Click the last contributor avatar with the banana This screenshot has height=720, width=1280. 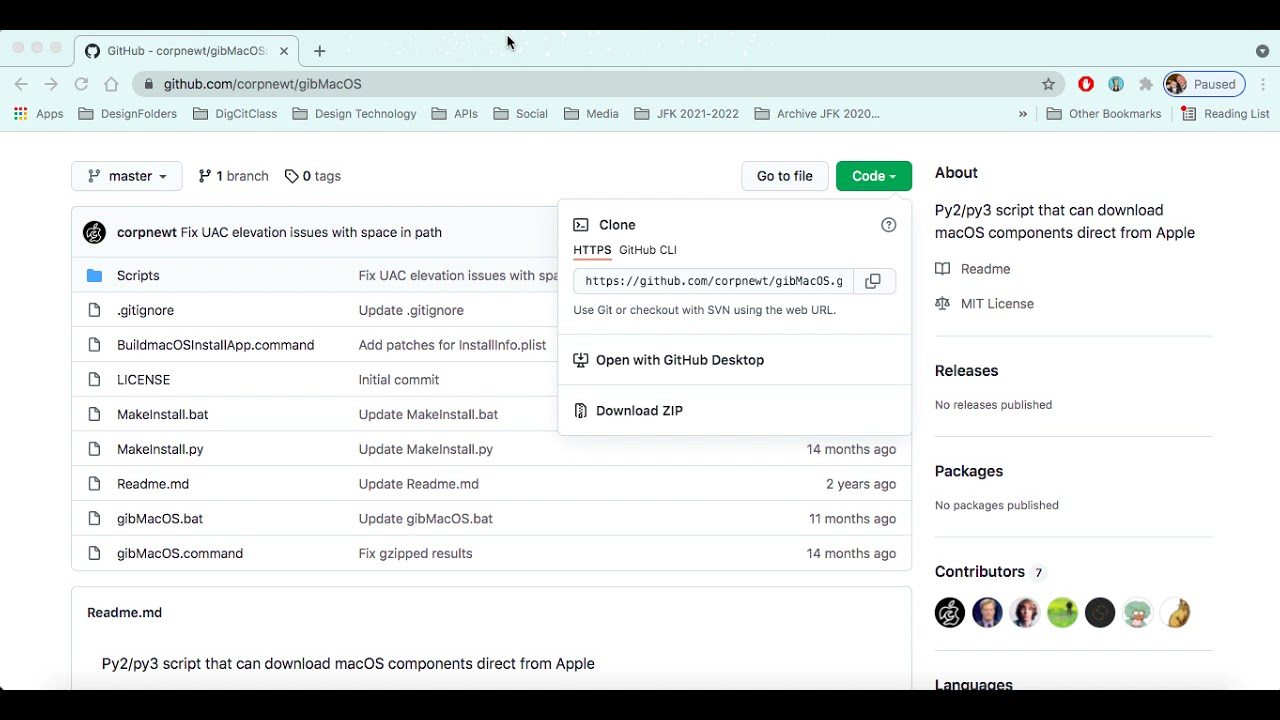[x=1176, y=613]
